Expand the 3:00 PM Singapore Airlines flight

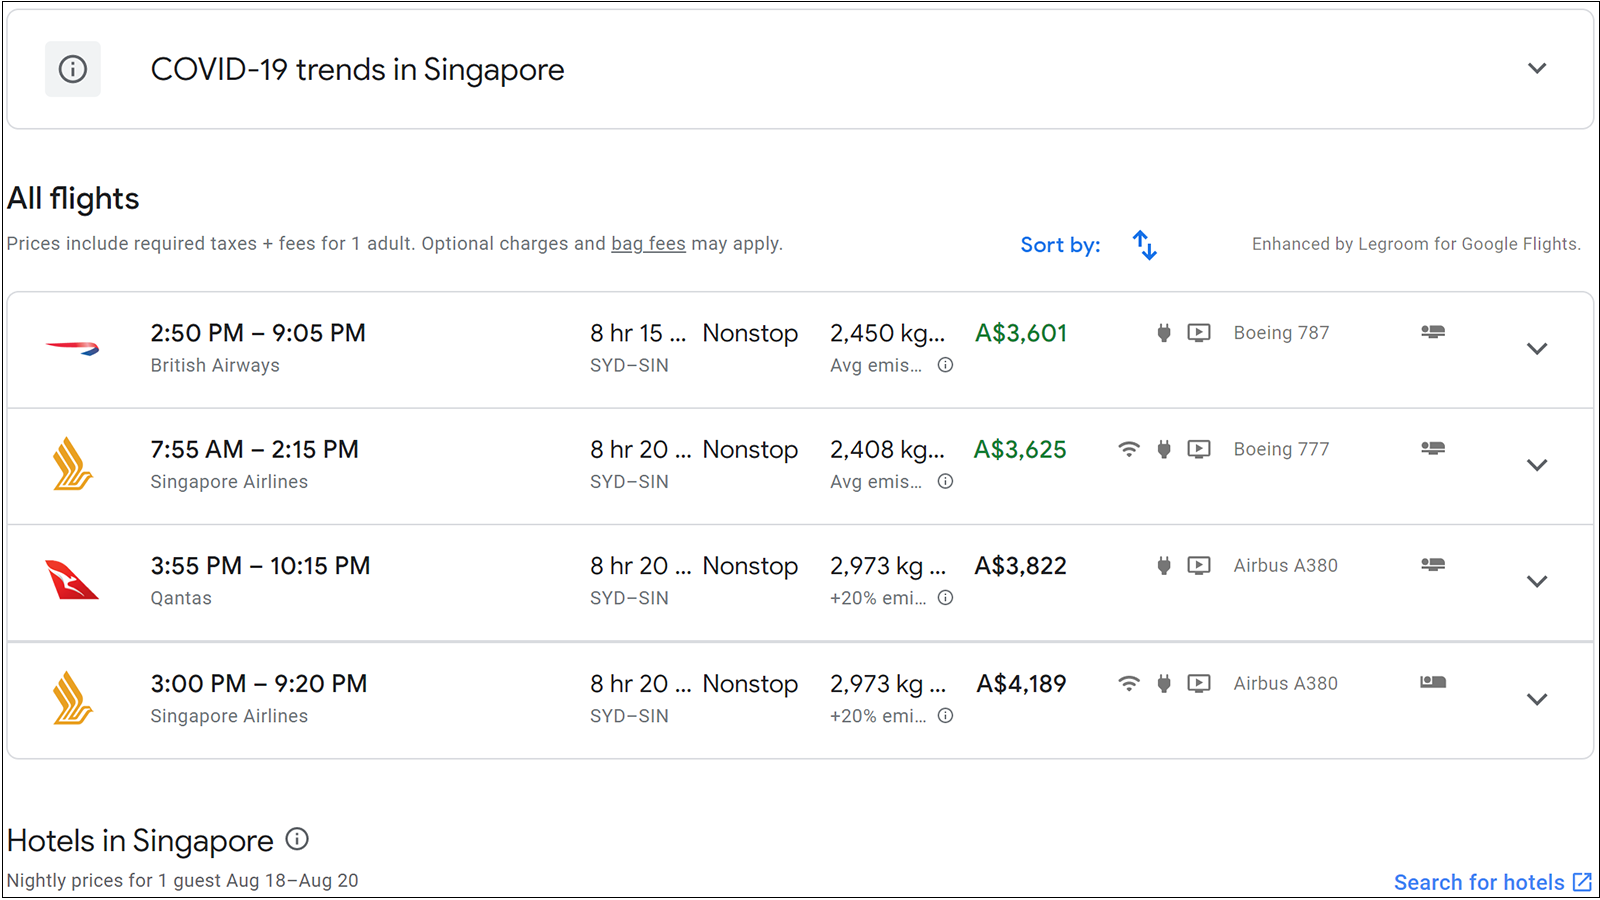pos(1537,699)
